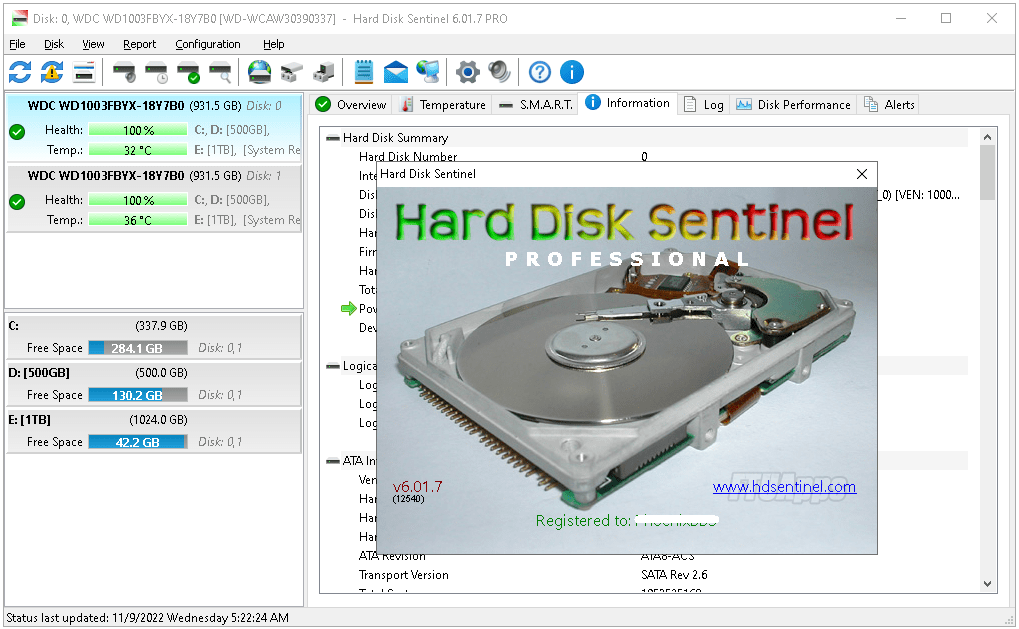1019x629 pixels.
Task: Switch to the Overview tab
Action: tap(351, 105)
